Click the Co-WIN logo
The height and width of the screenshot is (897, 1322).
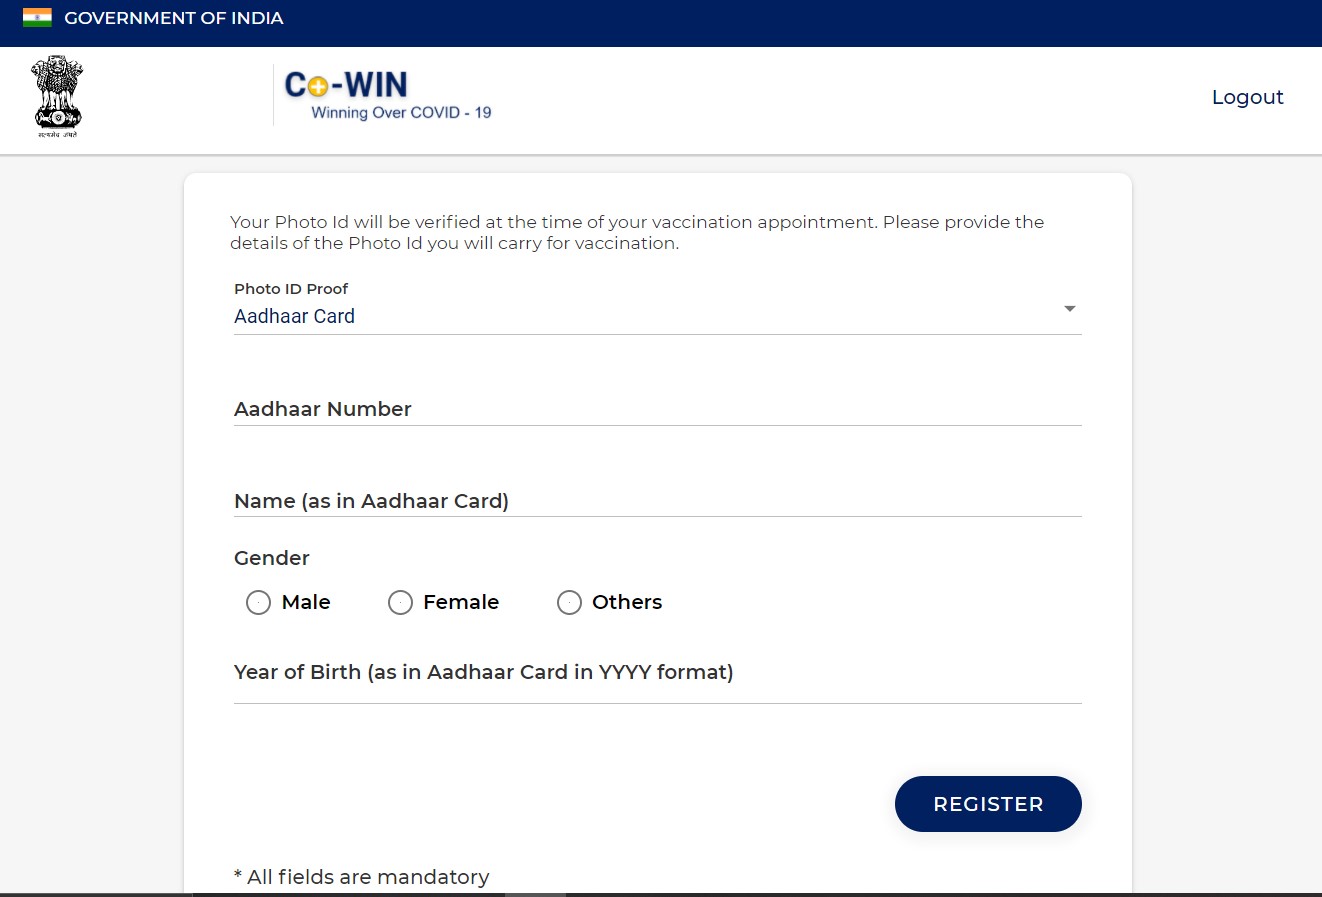[x=388, y=96]
